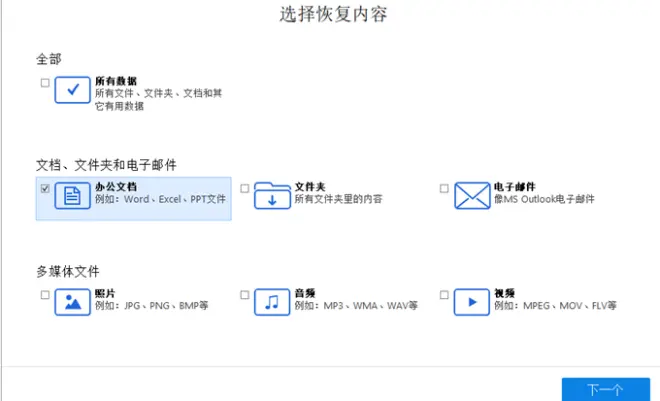
Task: Check the 音频 checkbox
Action: pos(245,295)
